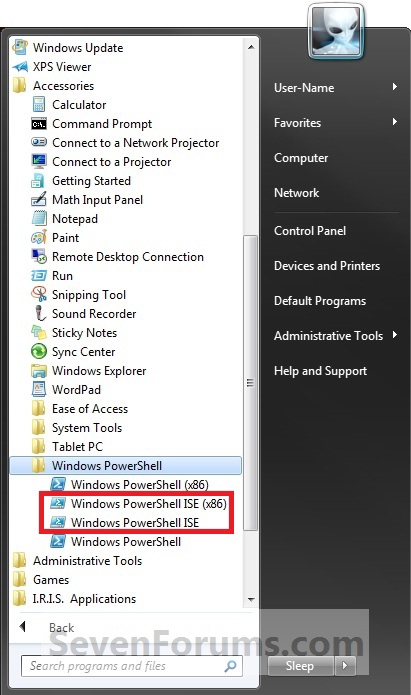The height and width of the screenshot is (695, 411).
Task: Click the user account alien picture
Action: coord(337,33)
